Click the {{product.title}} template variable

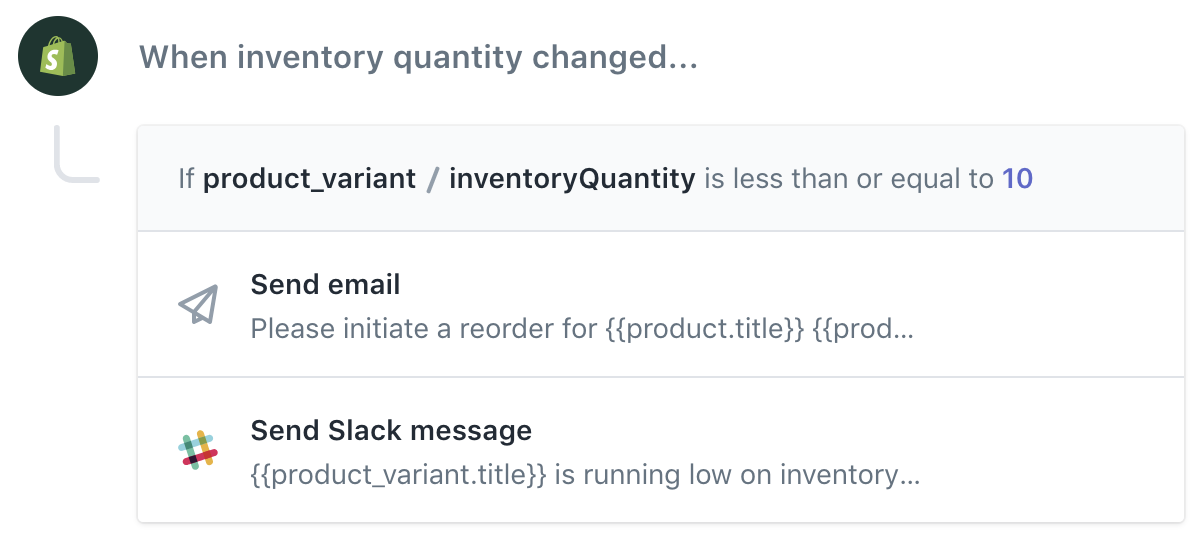click(x=704, y=328)
